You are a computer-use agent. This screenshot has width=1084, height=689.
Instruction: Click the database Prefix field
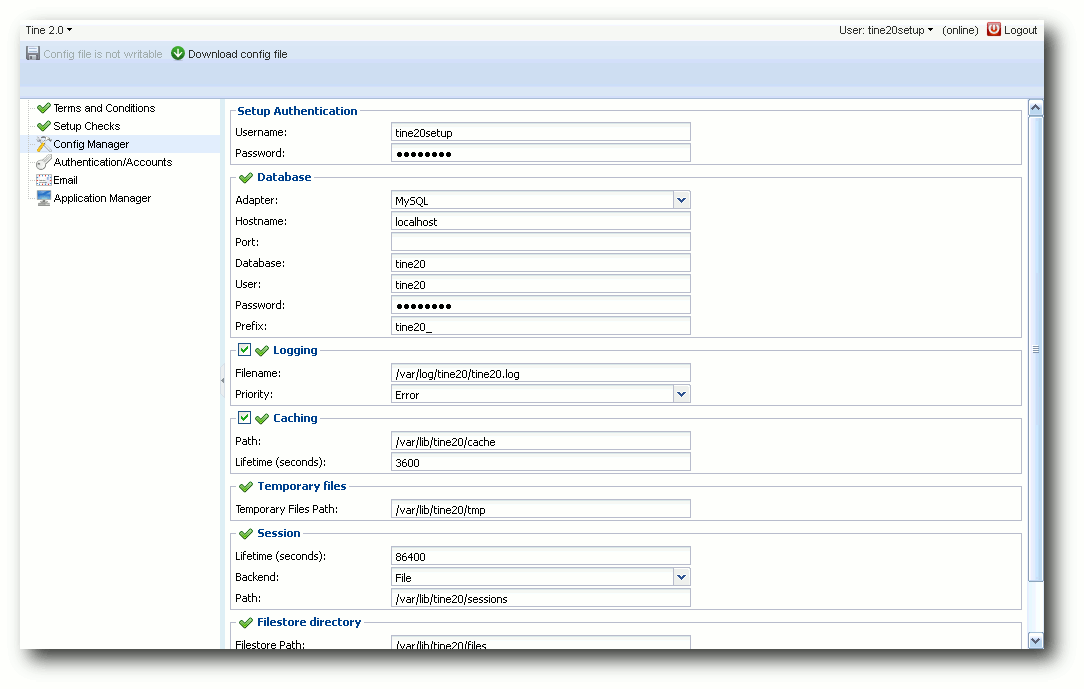tap(541, 326)
